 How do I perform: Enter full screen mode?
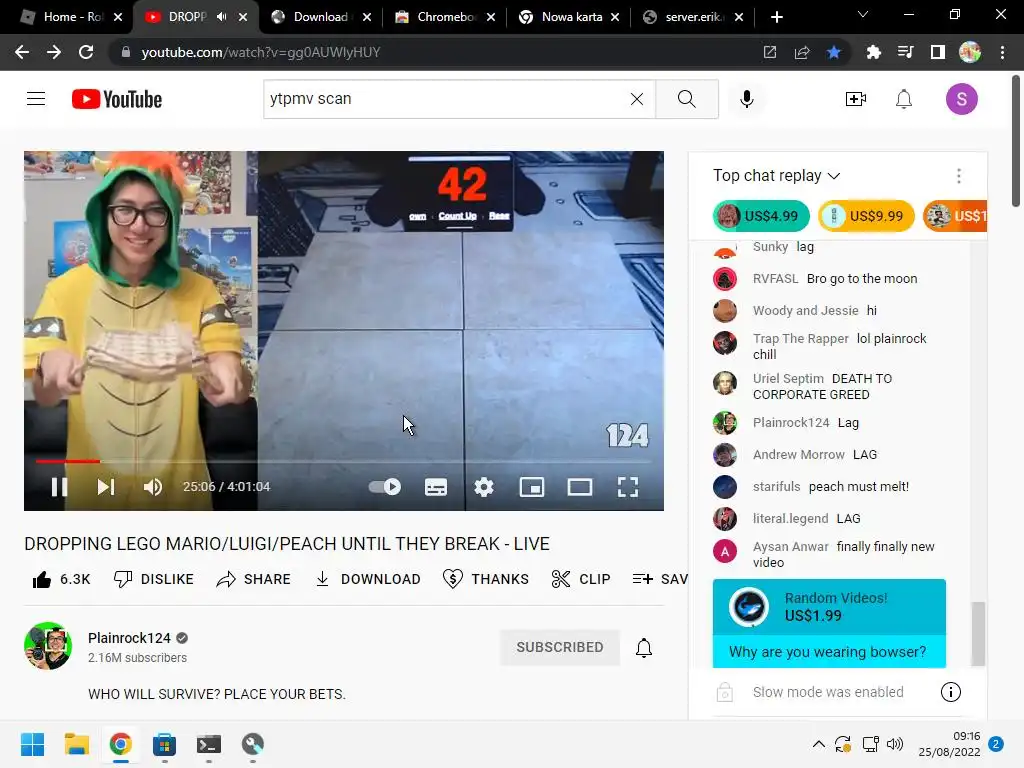tap(628, 487)
